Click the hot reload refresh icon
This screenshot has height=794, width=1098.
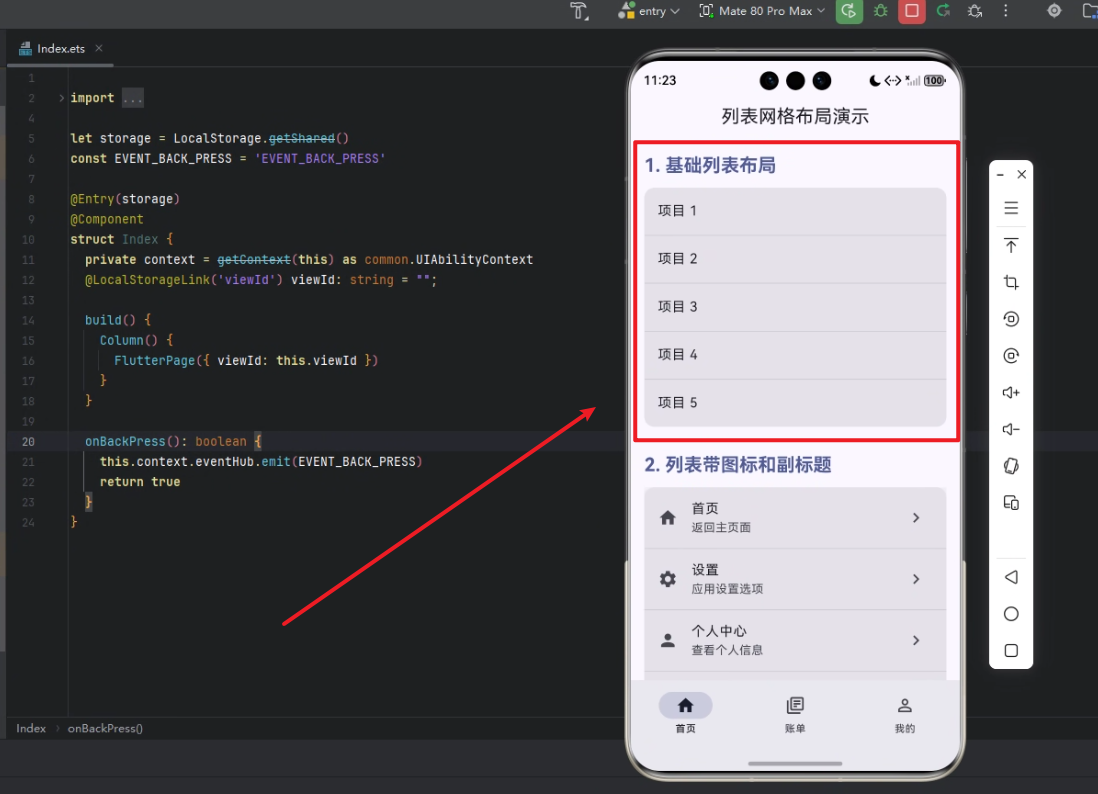pos(943,11)
